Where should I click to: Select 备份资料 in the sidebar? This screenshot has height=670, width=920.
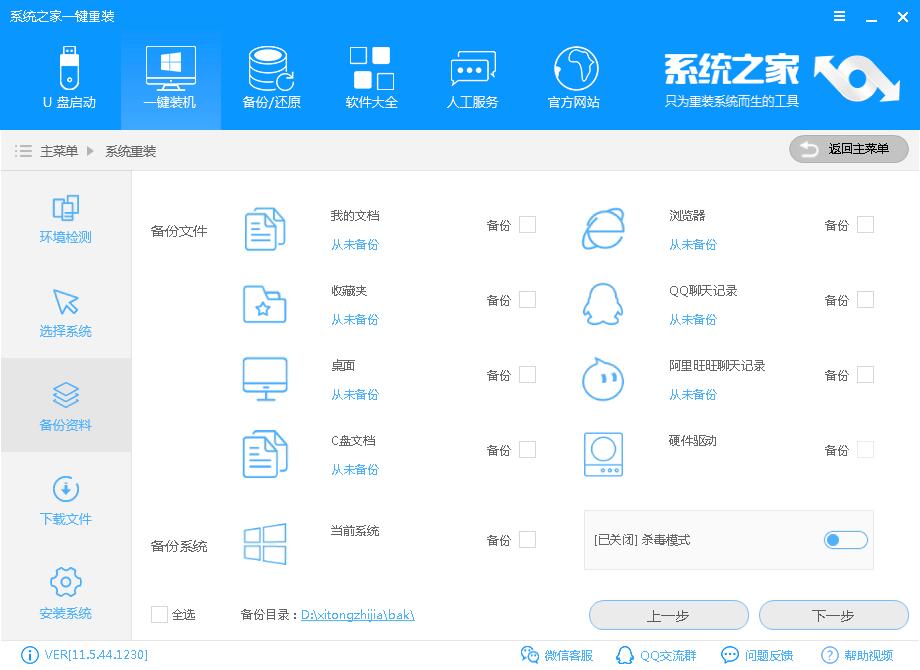(64, 405)
